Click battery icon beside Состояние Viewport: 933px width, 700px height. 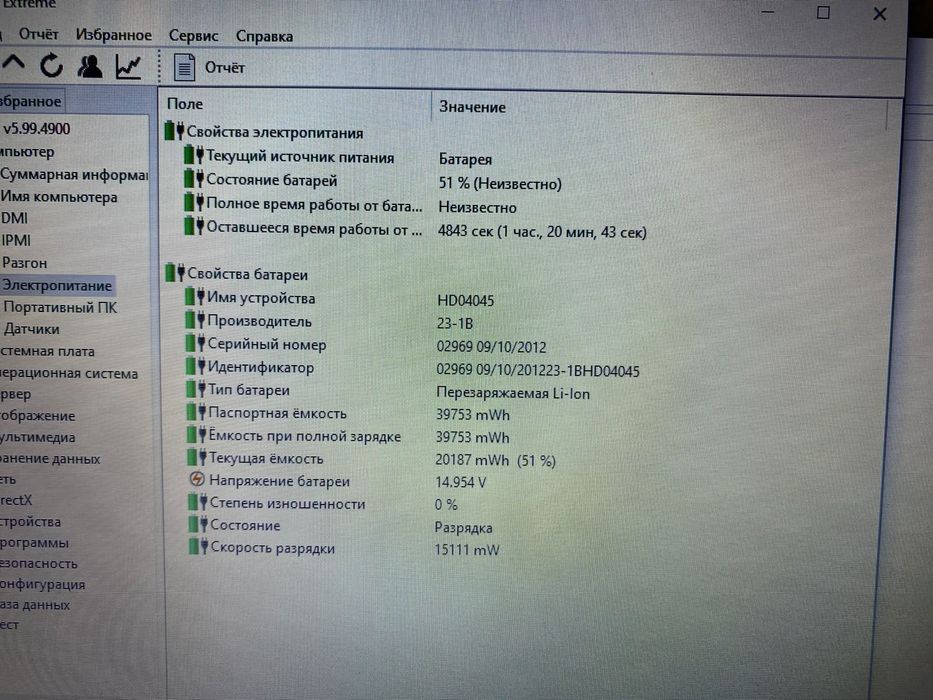(198, 524)
